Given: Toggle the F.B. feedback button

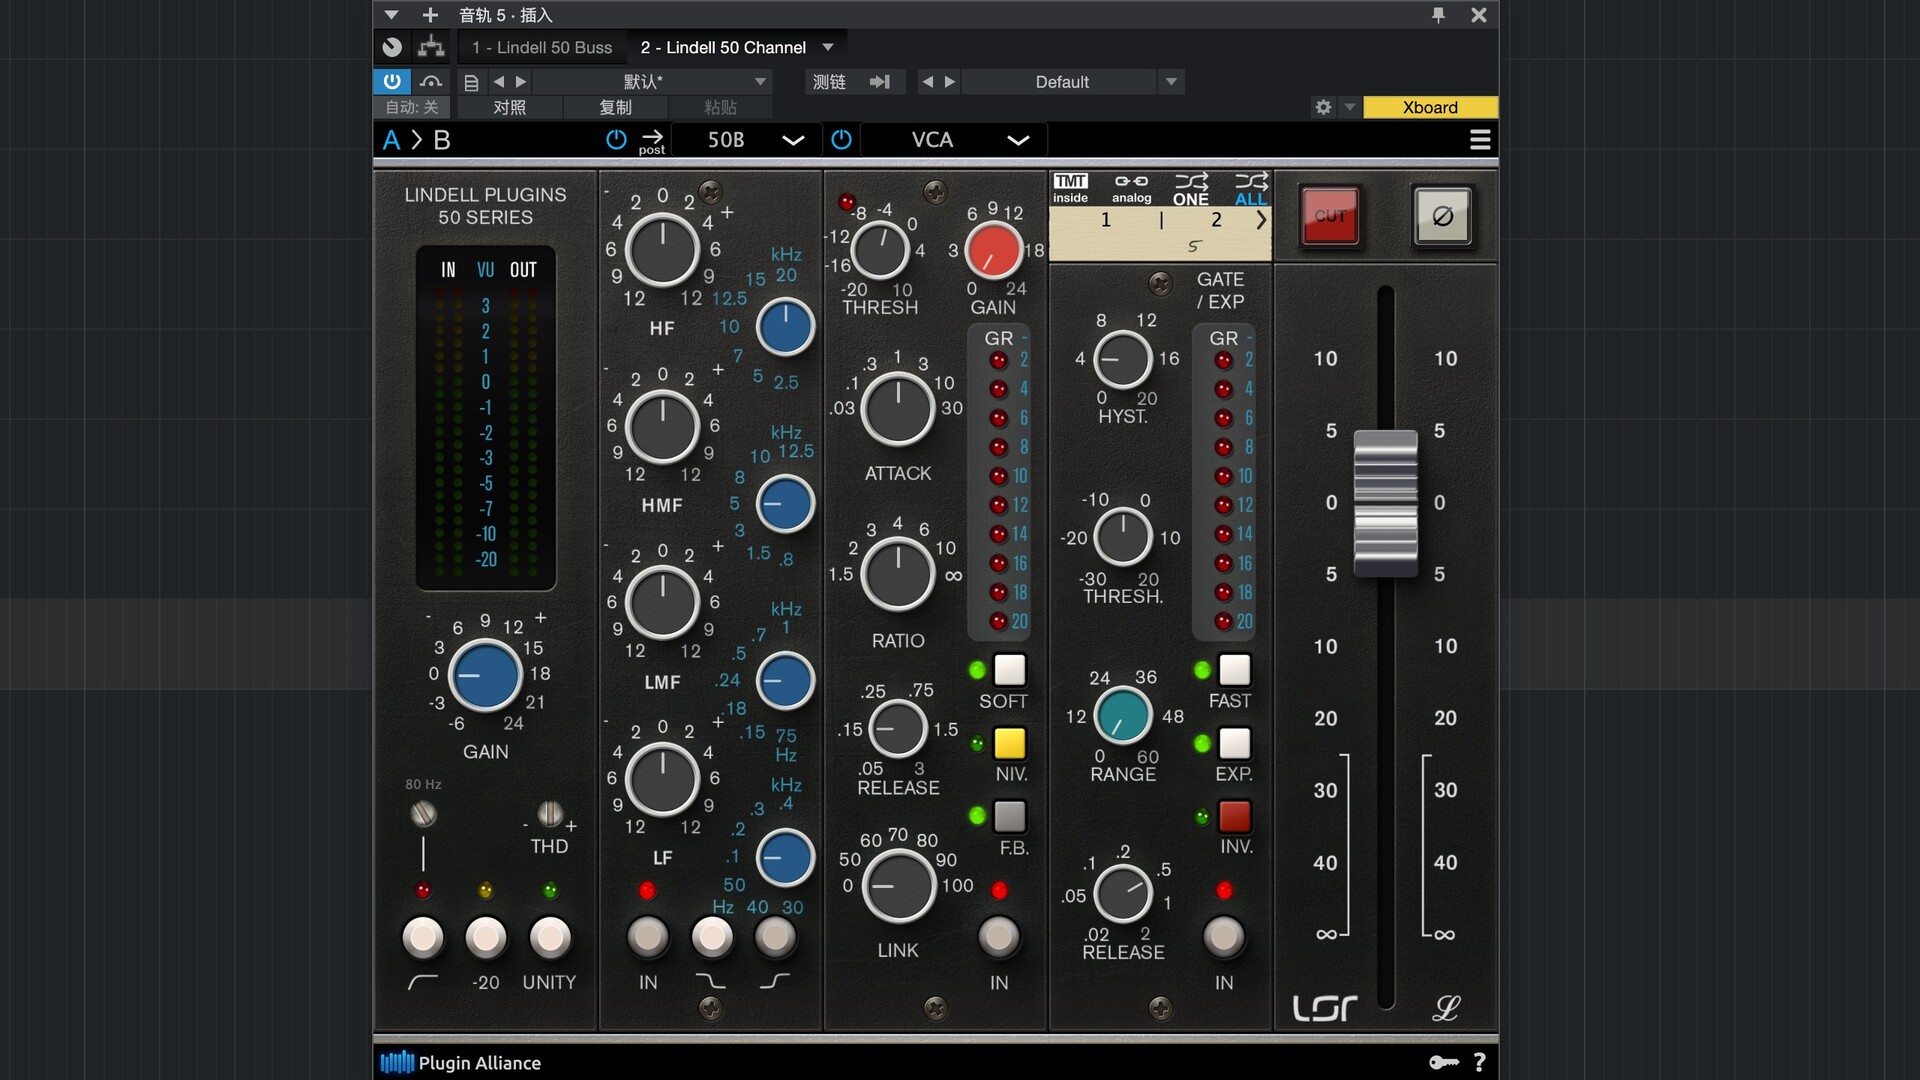Looking at the screenshot, I should [1009, 817].
